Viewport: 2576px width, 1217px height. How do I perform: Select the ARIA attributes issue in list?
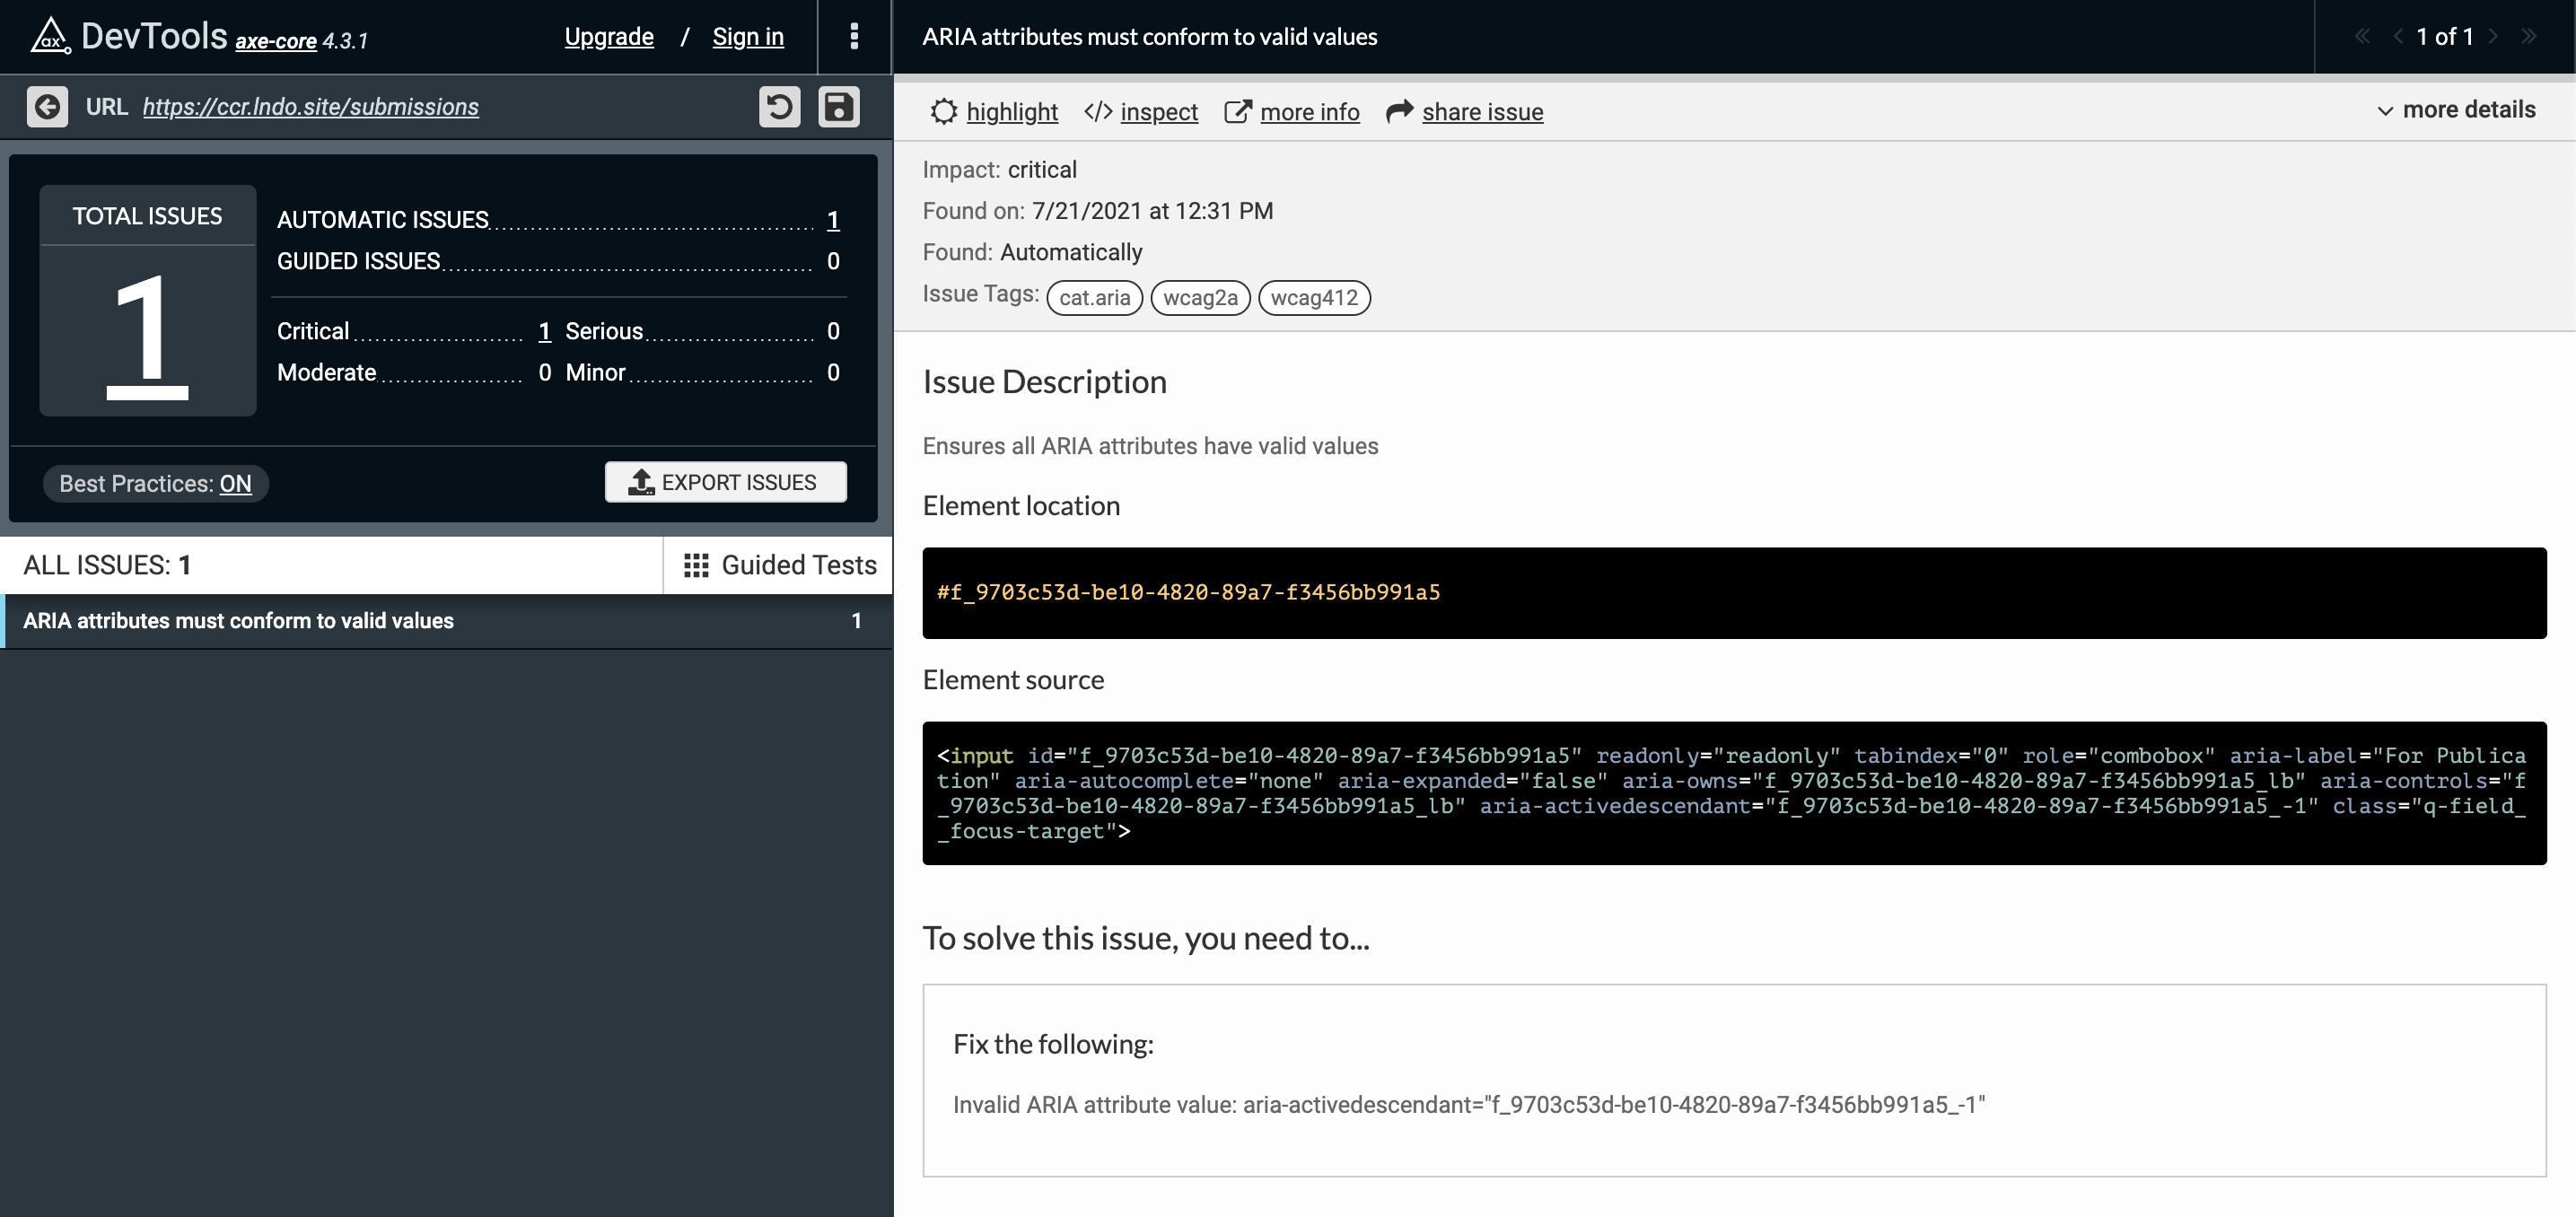[240, 620]
